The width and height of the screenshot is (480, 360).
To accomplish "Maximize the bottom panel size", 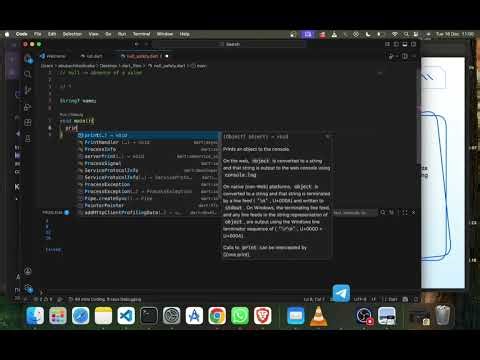I will 405,212.
